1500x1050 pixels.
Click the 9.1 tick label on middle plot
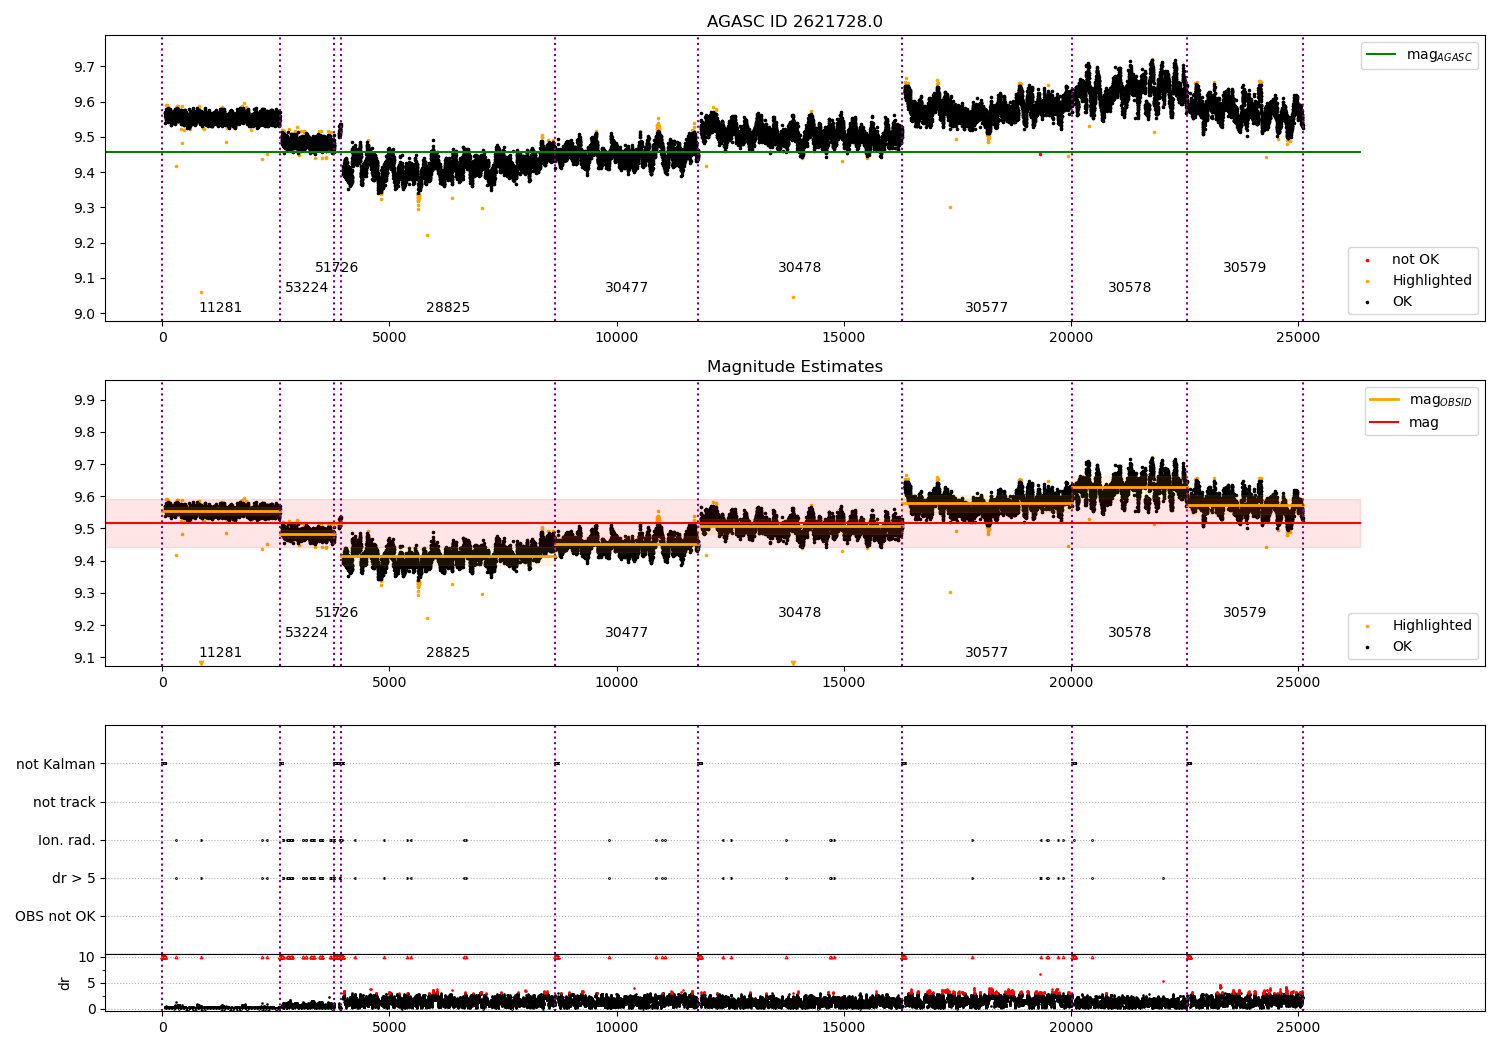point(83,659)
